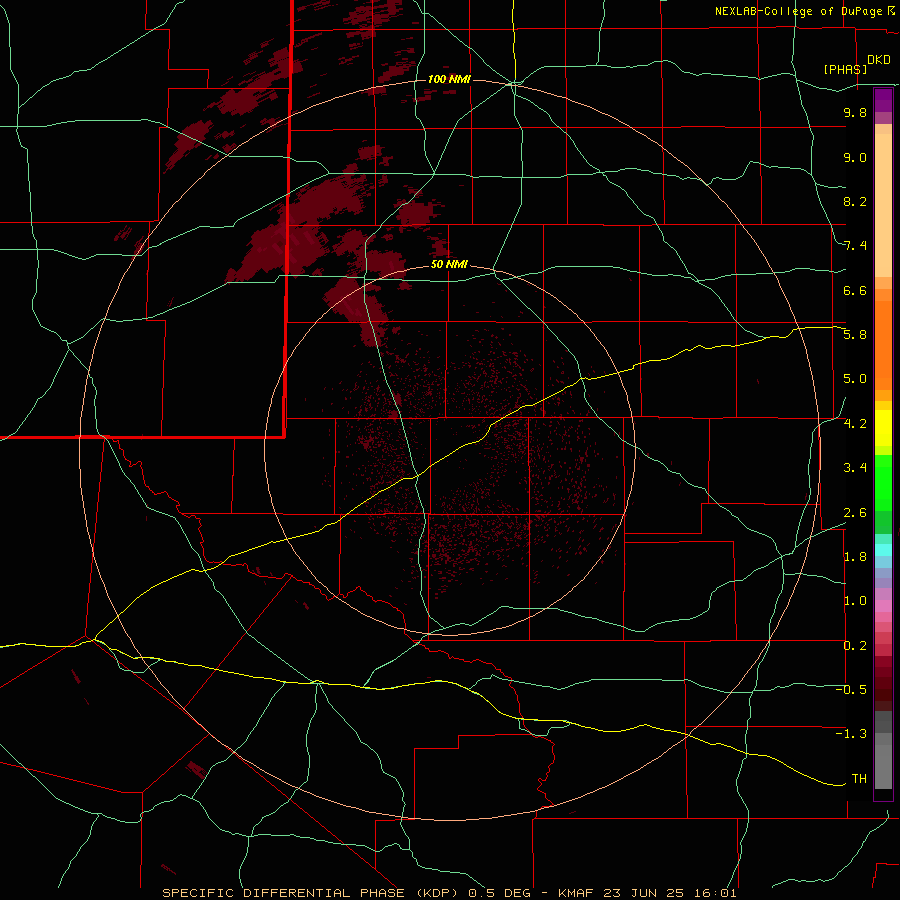This screenshot has height=900, width=900.
Task: Click the 9.8 value on color scale
Action: pyautogui.click(x=855, y=112)
